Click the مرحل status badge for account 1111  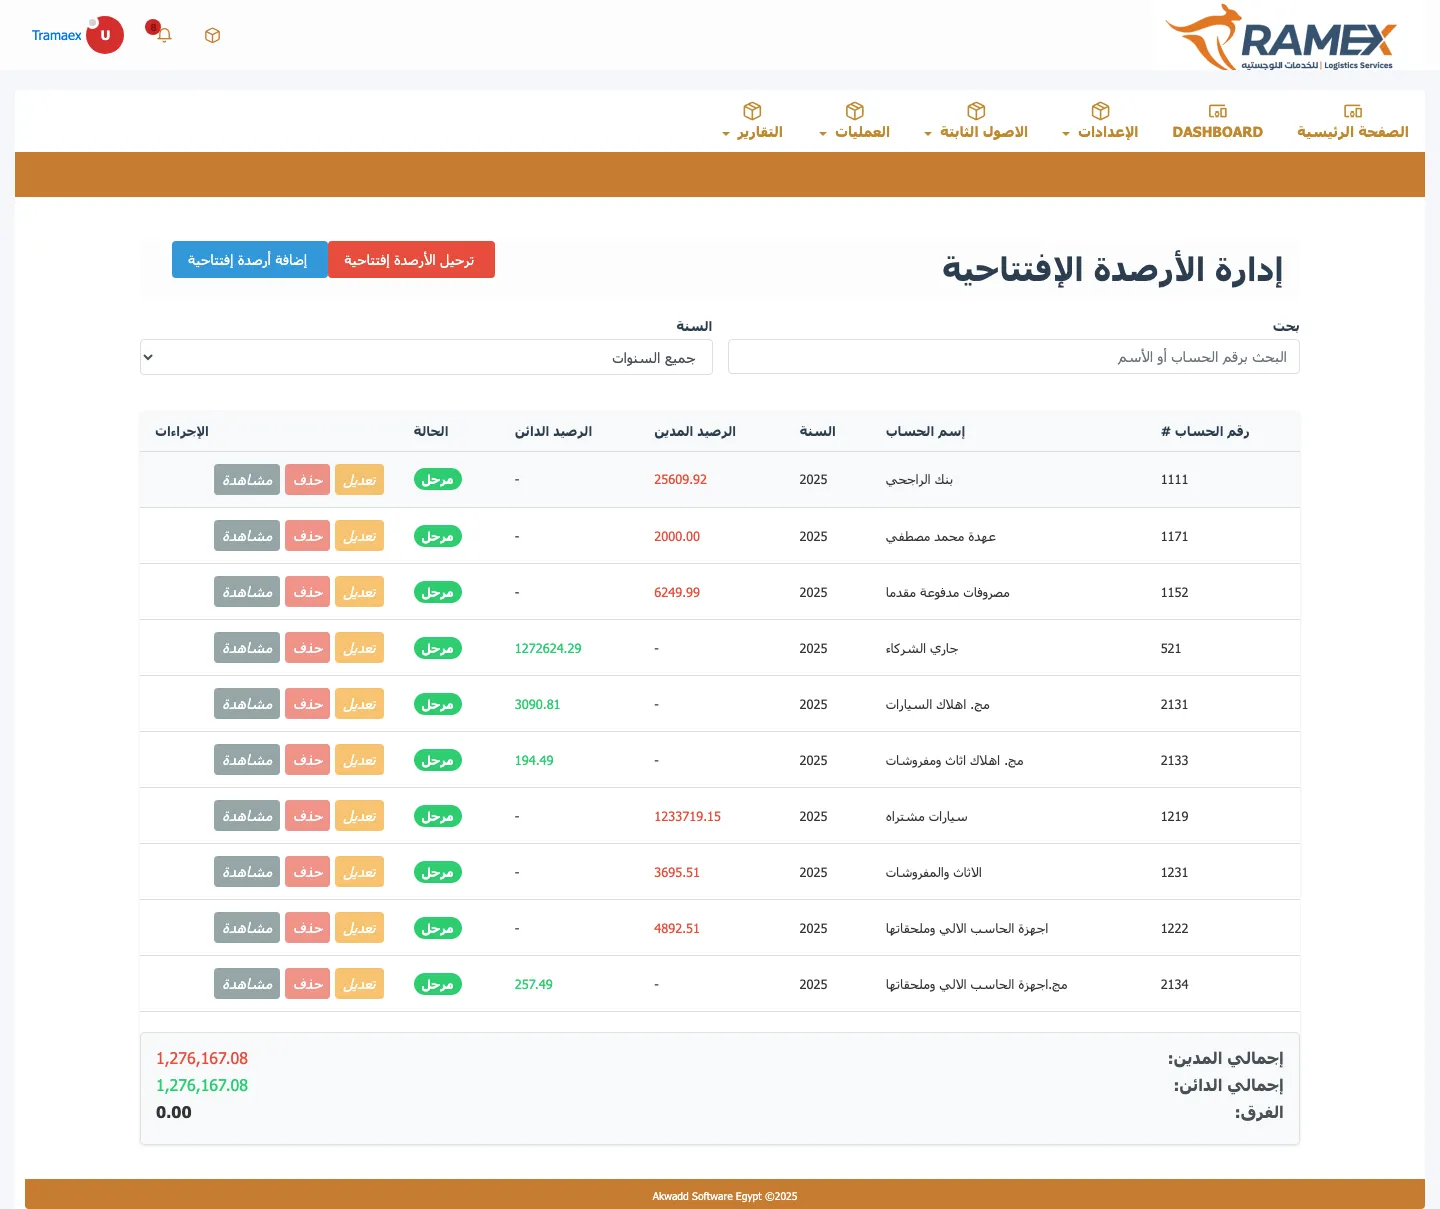click(438, 480)
